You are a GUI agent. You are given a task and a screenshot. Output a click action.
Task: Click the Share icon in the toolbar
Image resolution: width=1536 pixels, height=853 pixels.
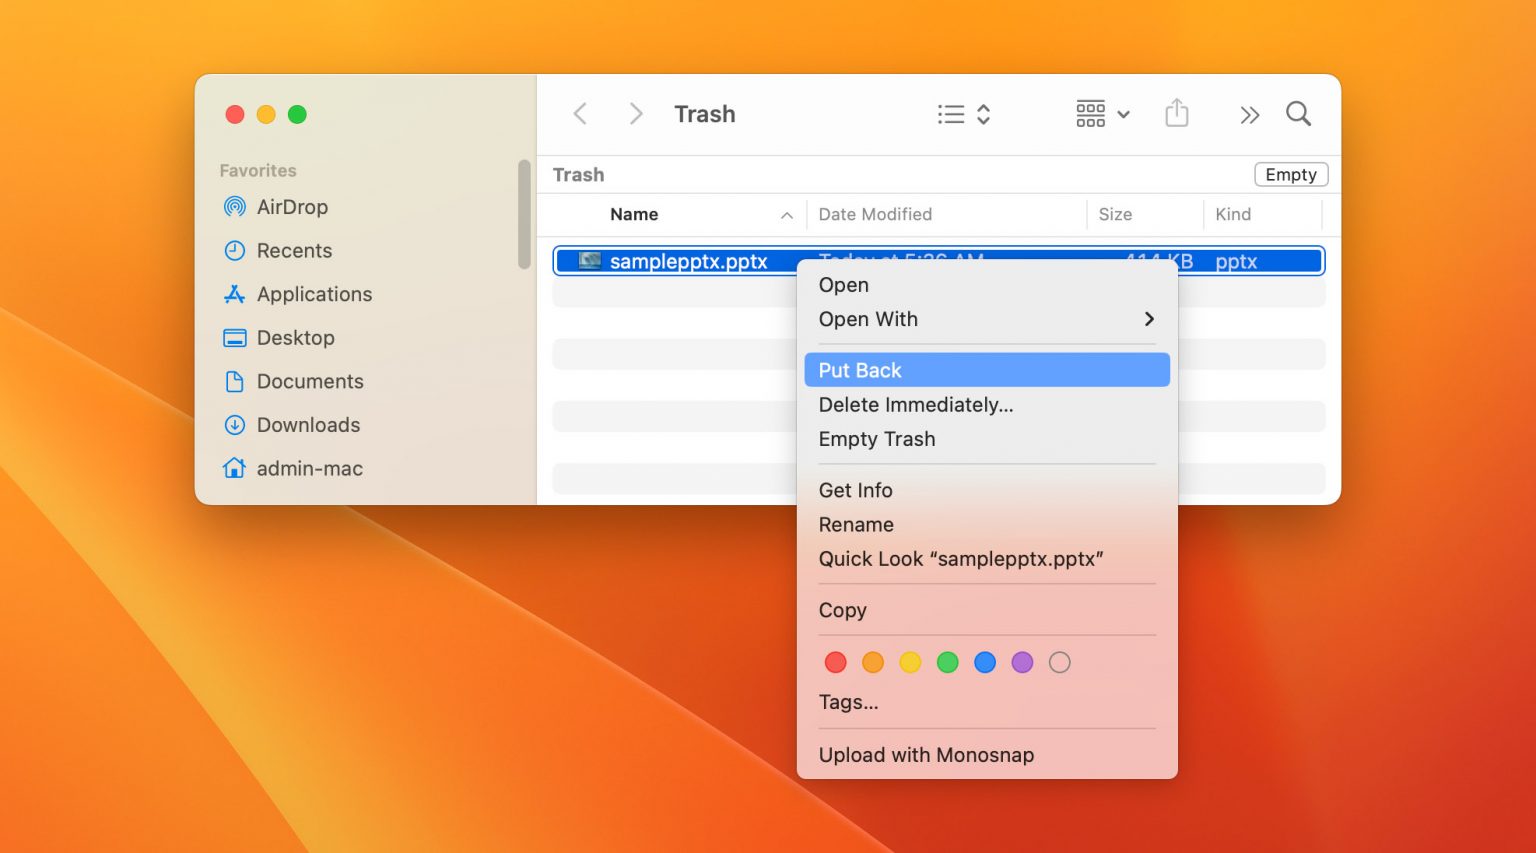(1177, 113)
